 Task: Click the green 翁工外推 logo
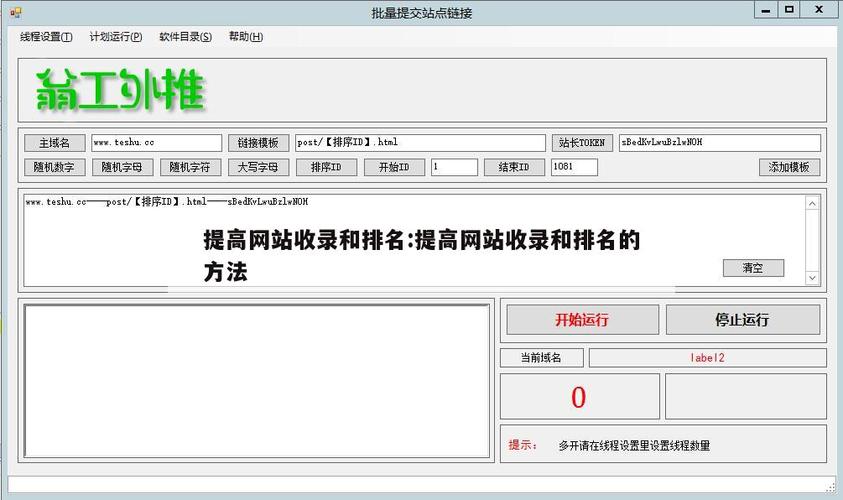(120, 90)
